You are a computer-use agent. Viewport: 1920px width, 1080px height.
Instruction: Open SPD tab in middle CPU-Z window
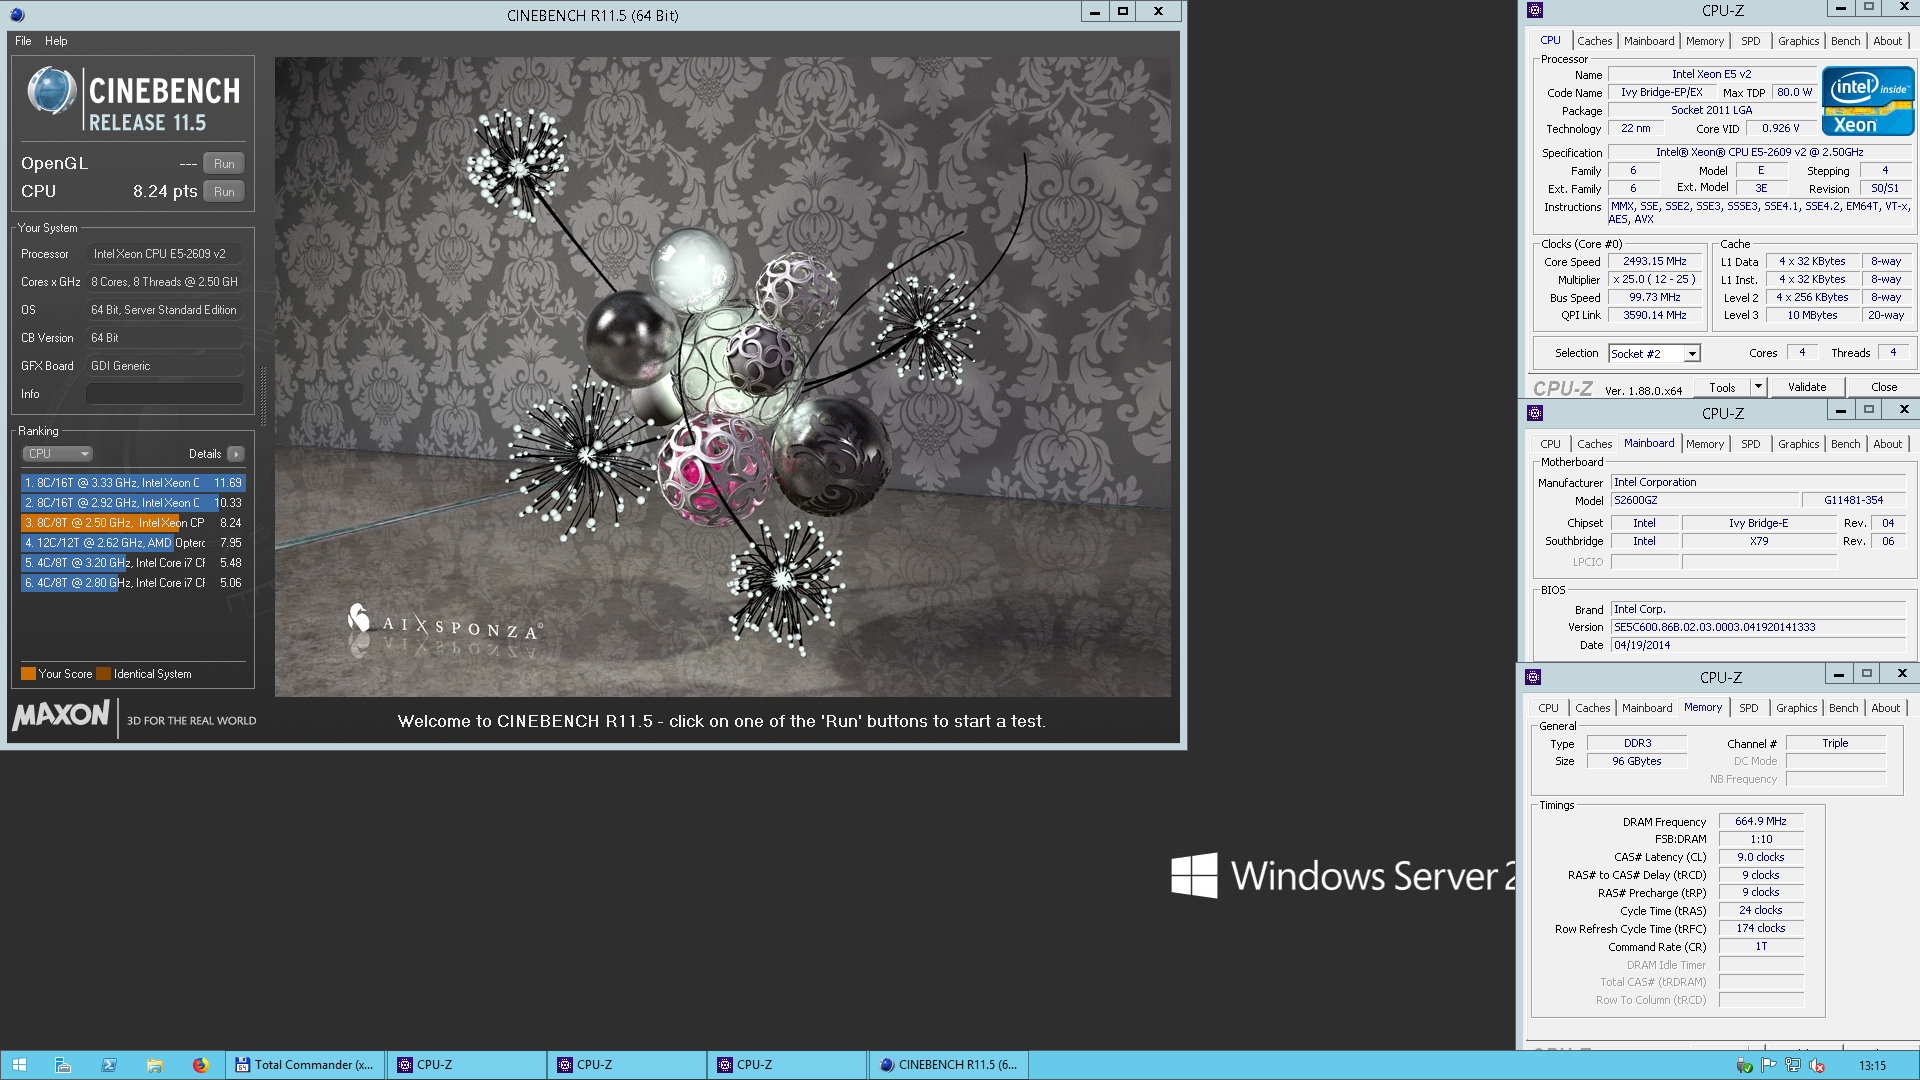1750,444
